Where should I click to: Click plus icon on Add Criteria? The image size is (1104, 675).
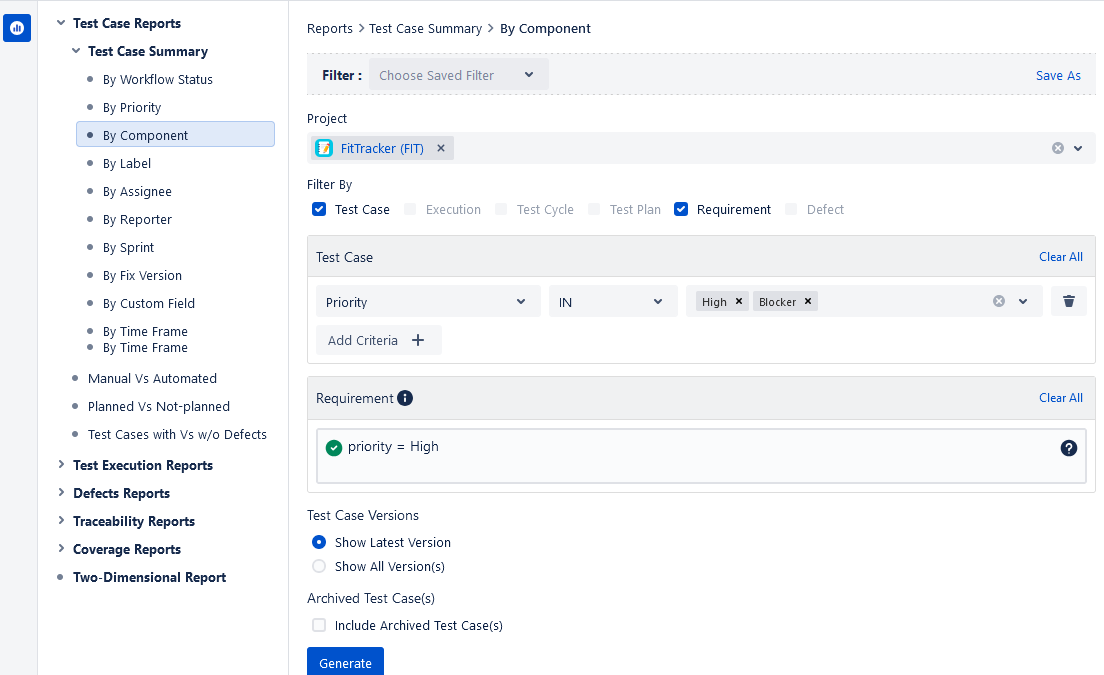(418, 340)
